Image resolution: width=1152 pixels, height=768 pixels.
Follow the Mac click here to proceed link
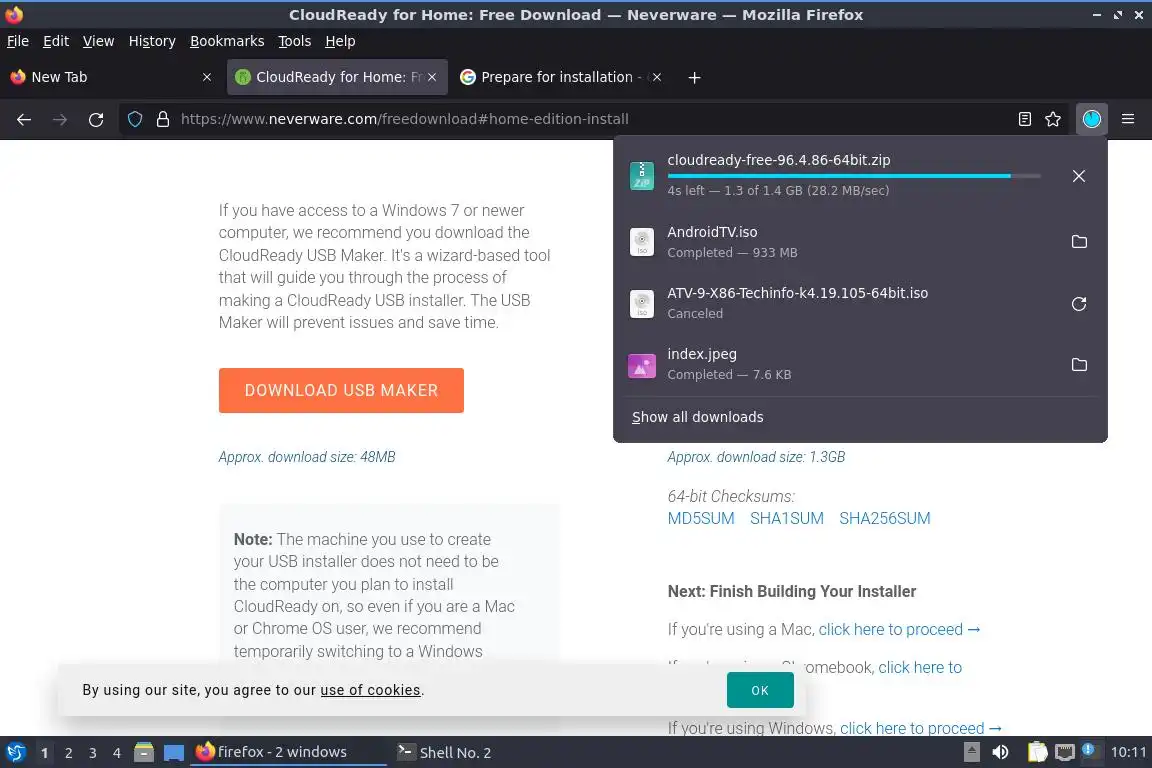(899, 630)
